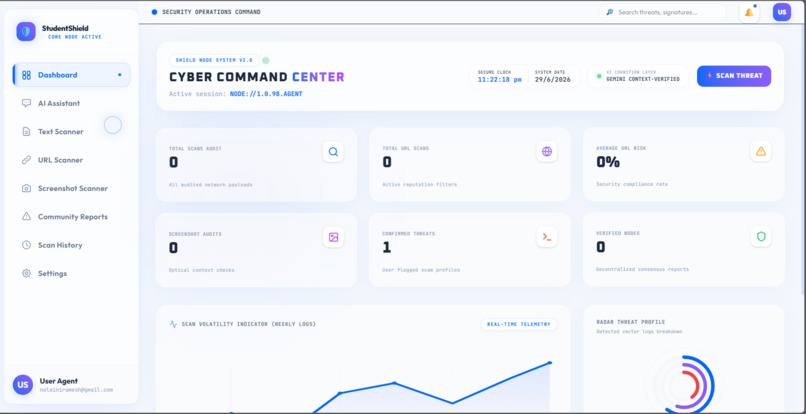806x414 pixels.
Task: Click the Gemini Context-Verified status pill
Action: click(x=638, y=76)
